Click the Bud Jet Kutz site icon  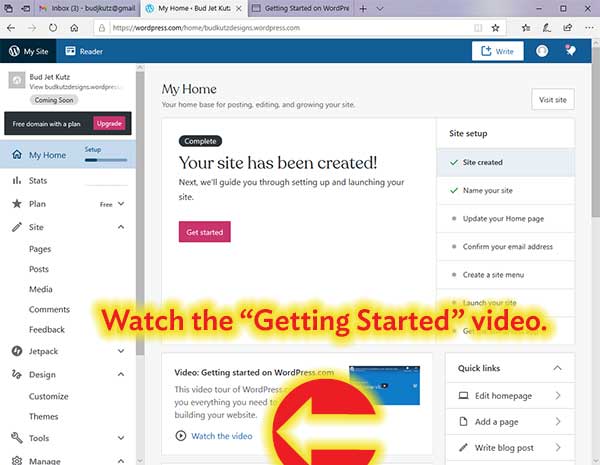17,80
